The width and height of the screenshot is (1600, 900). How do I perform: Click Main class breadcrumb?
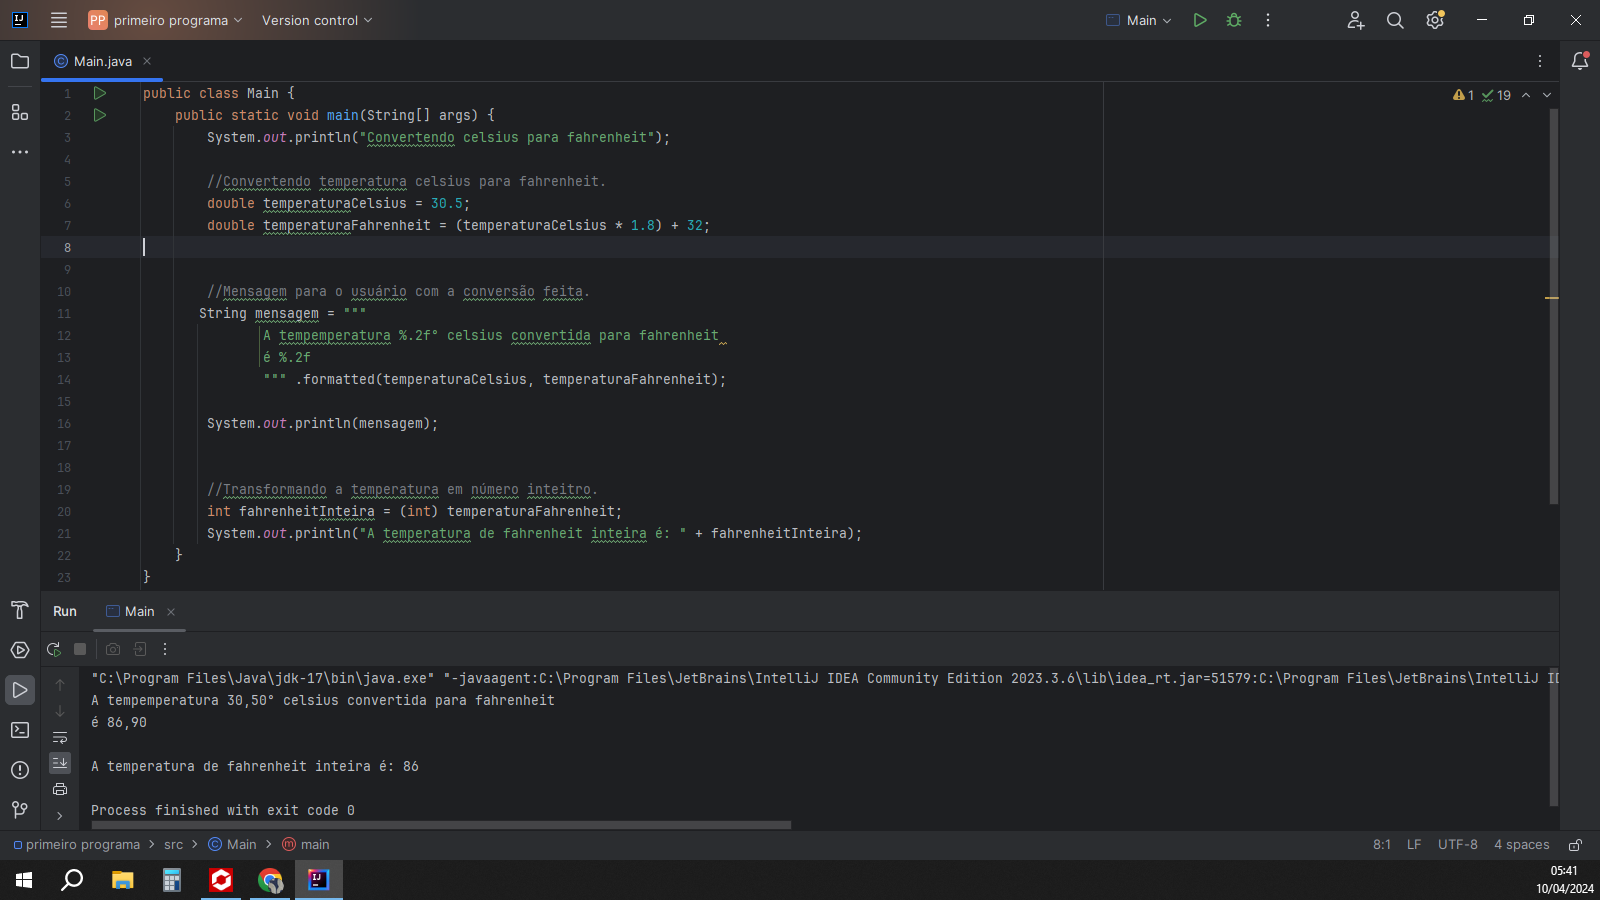click(232, 845)
